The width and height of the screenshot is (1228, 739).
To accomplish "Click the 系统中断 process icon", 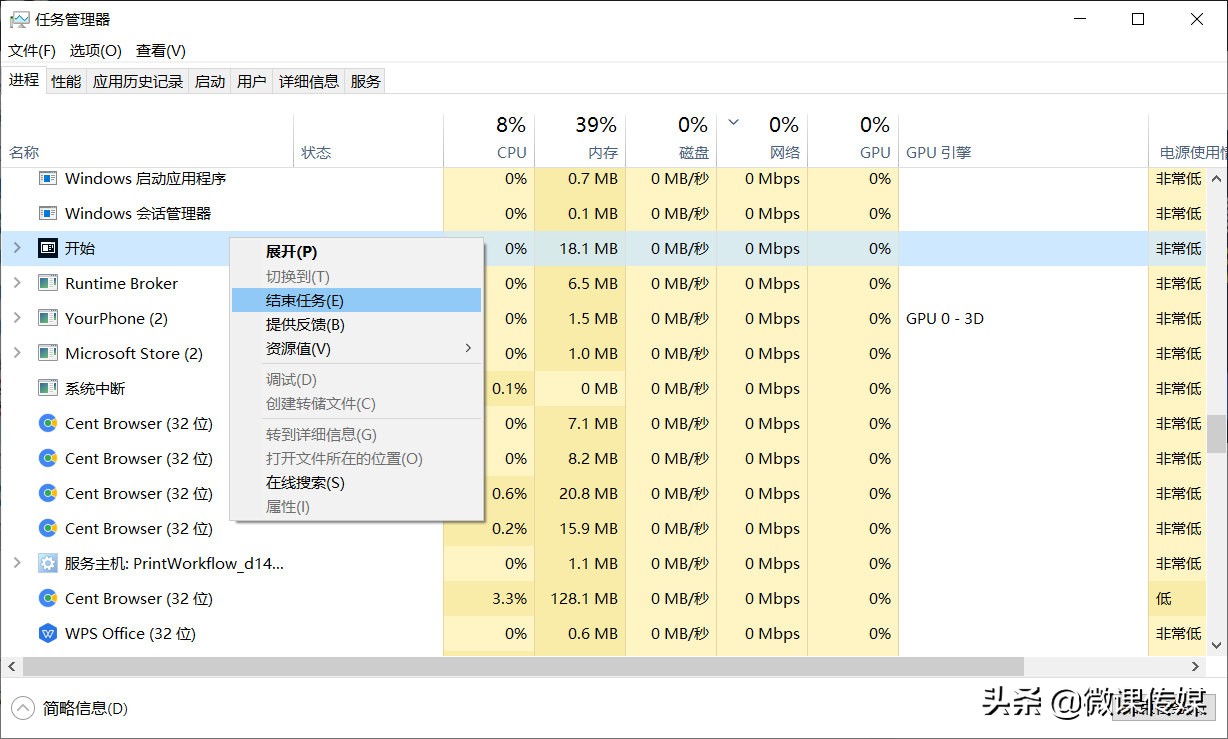I will point(47,389).
